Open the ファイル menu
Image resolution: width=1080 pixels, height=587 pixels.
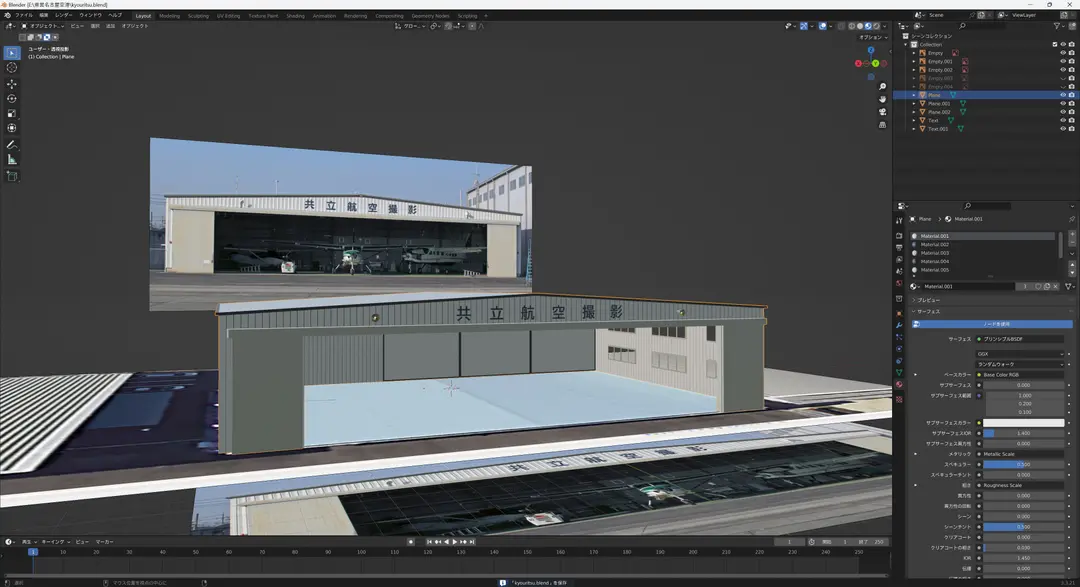click(23, 15)
